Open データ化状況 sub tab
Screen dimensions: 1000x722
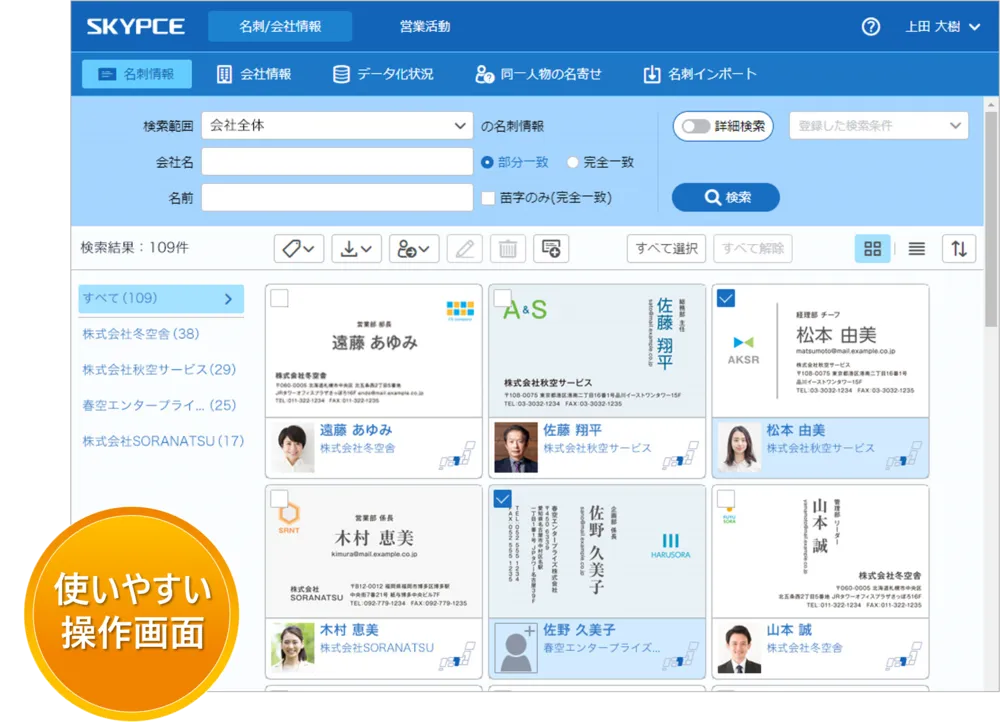point(383,74)
